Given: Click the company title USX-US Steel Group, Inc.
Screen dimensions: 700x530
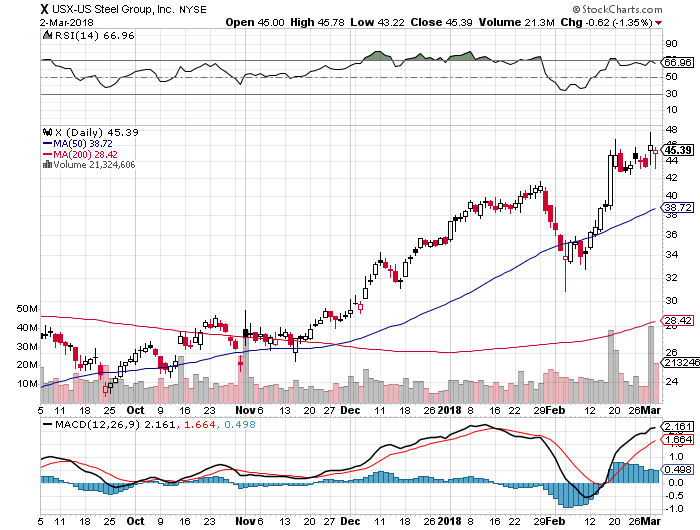Looking at the screenshot, I should pos(113,9).
